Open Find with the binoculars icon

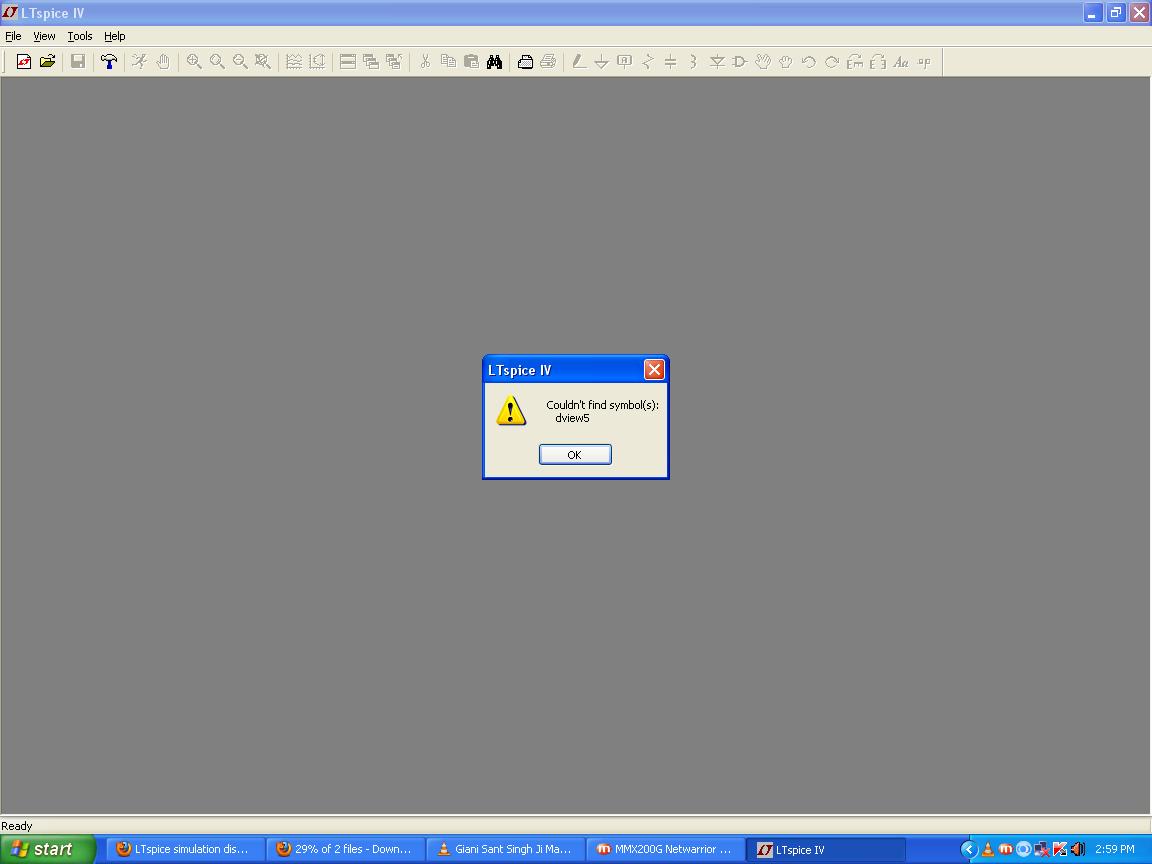[494, 62]
